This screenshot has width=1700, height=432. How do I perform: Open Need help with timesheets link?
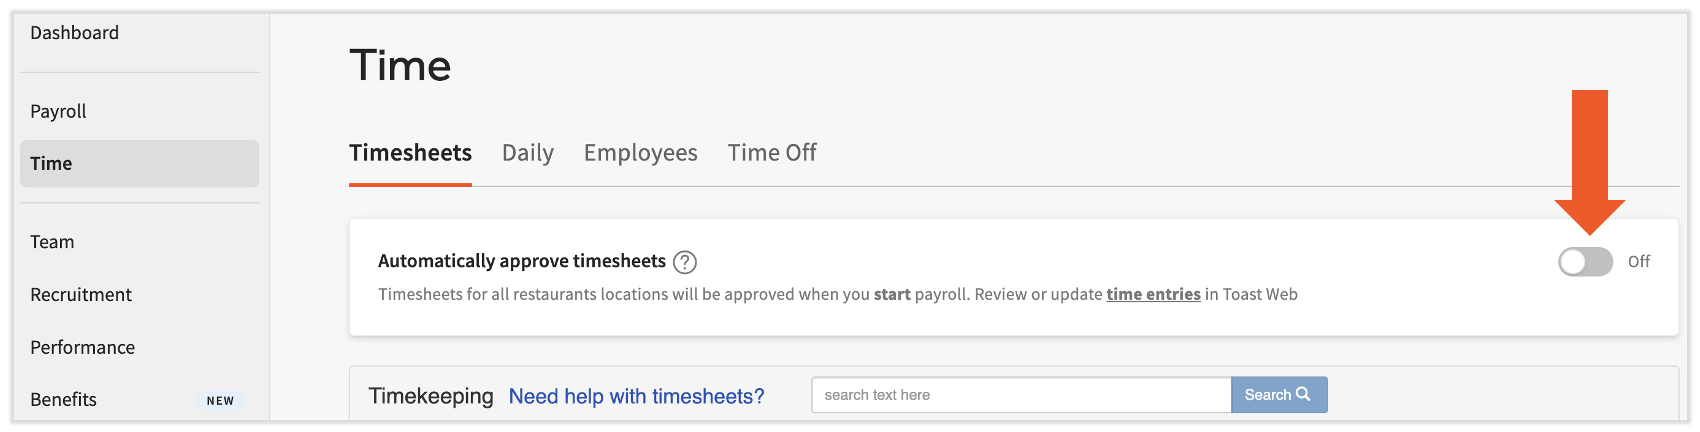pyautogui.click(x=636, y=396)
